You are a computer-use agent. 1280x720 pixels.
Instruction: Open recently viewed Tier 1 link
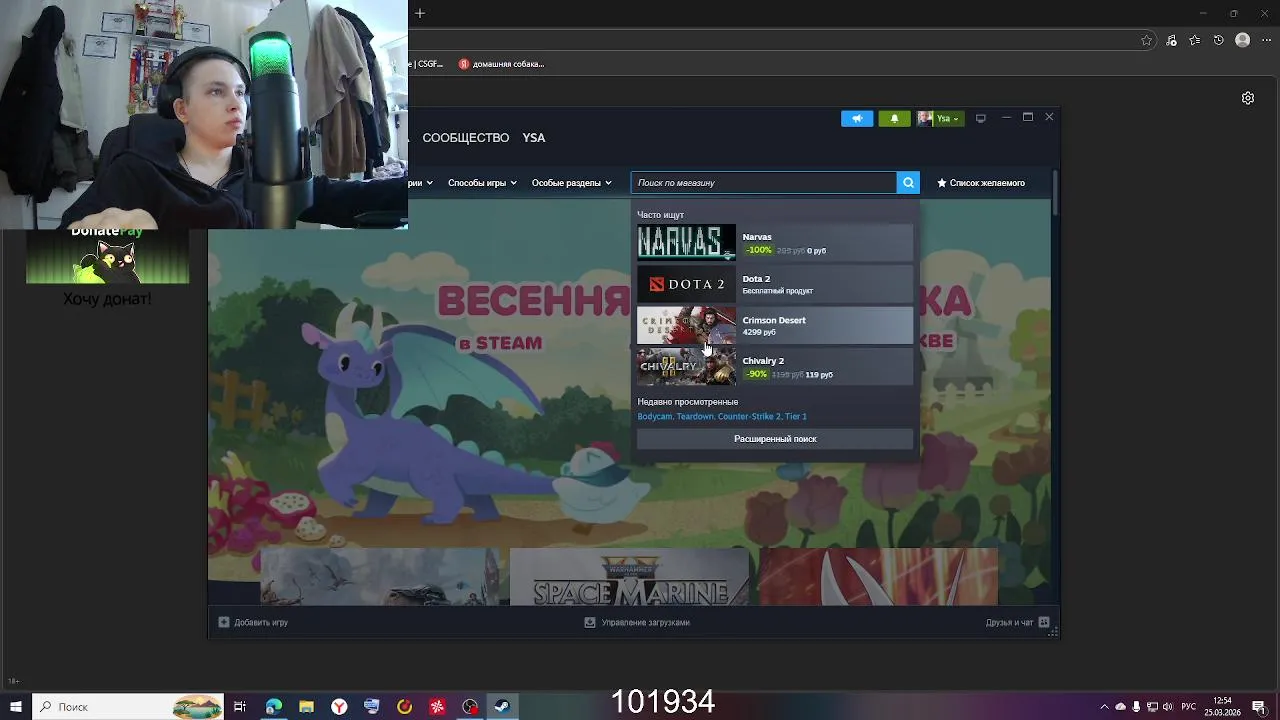796,416
